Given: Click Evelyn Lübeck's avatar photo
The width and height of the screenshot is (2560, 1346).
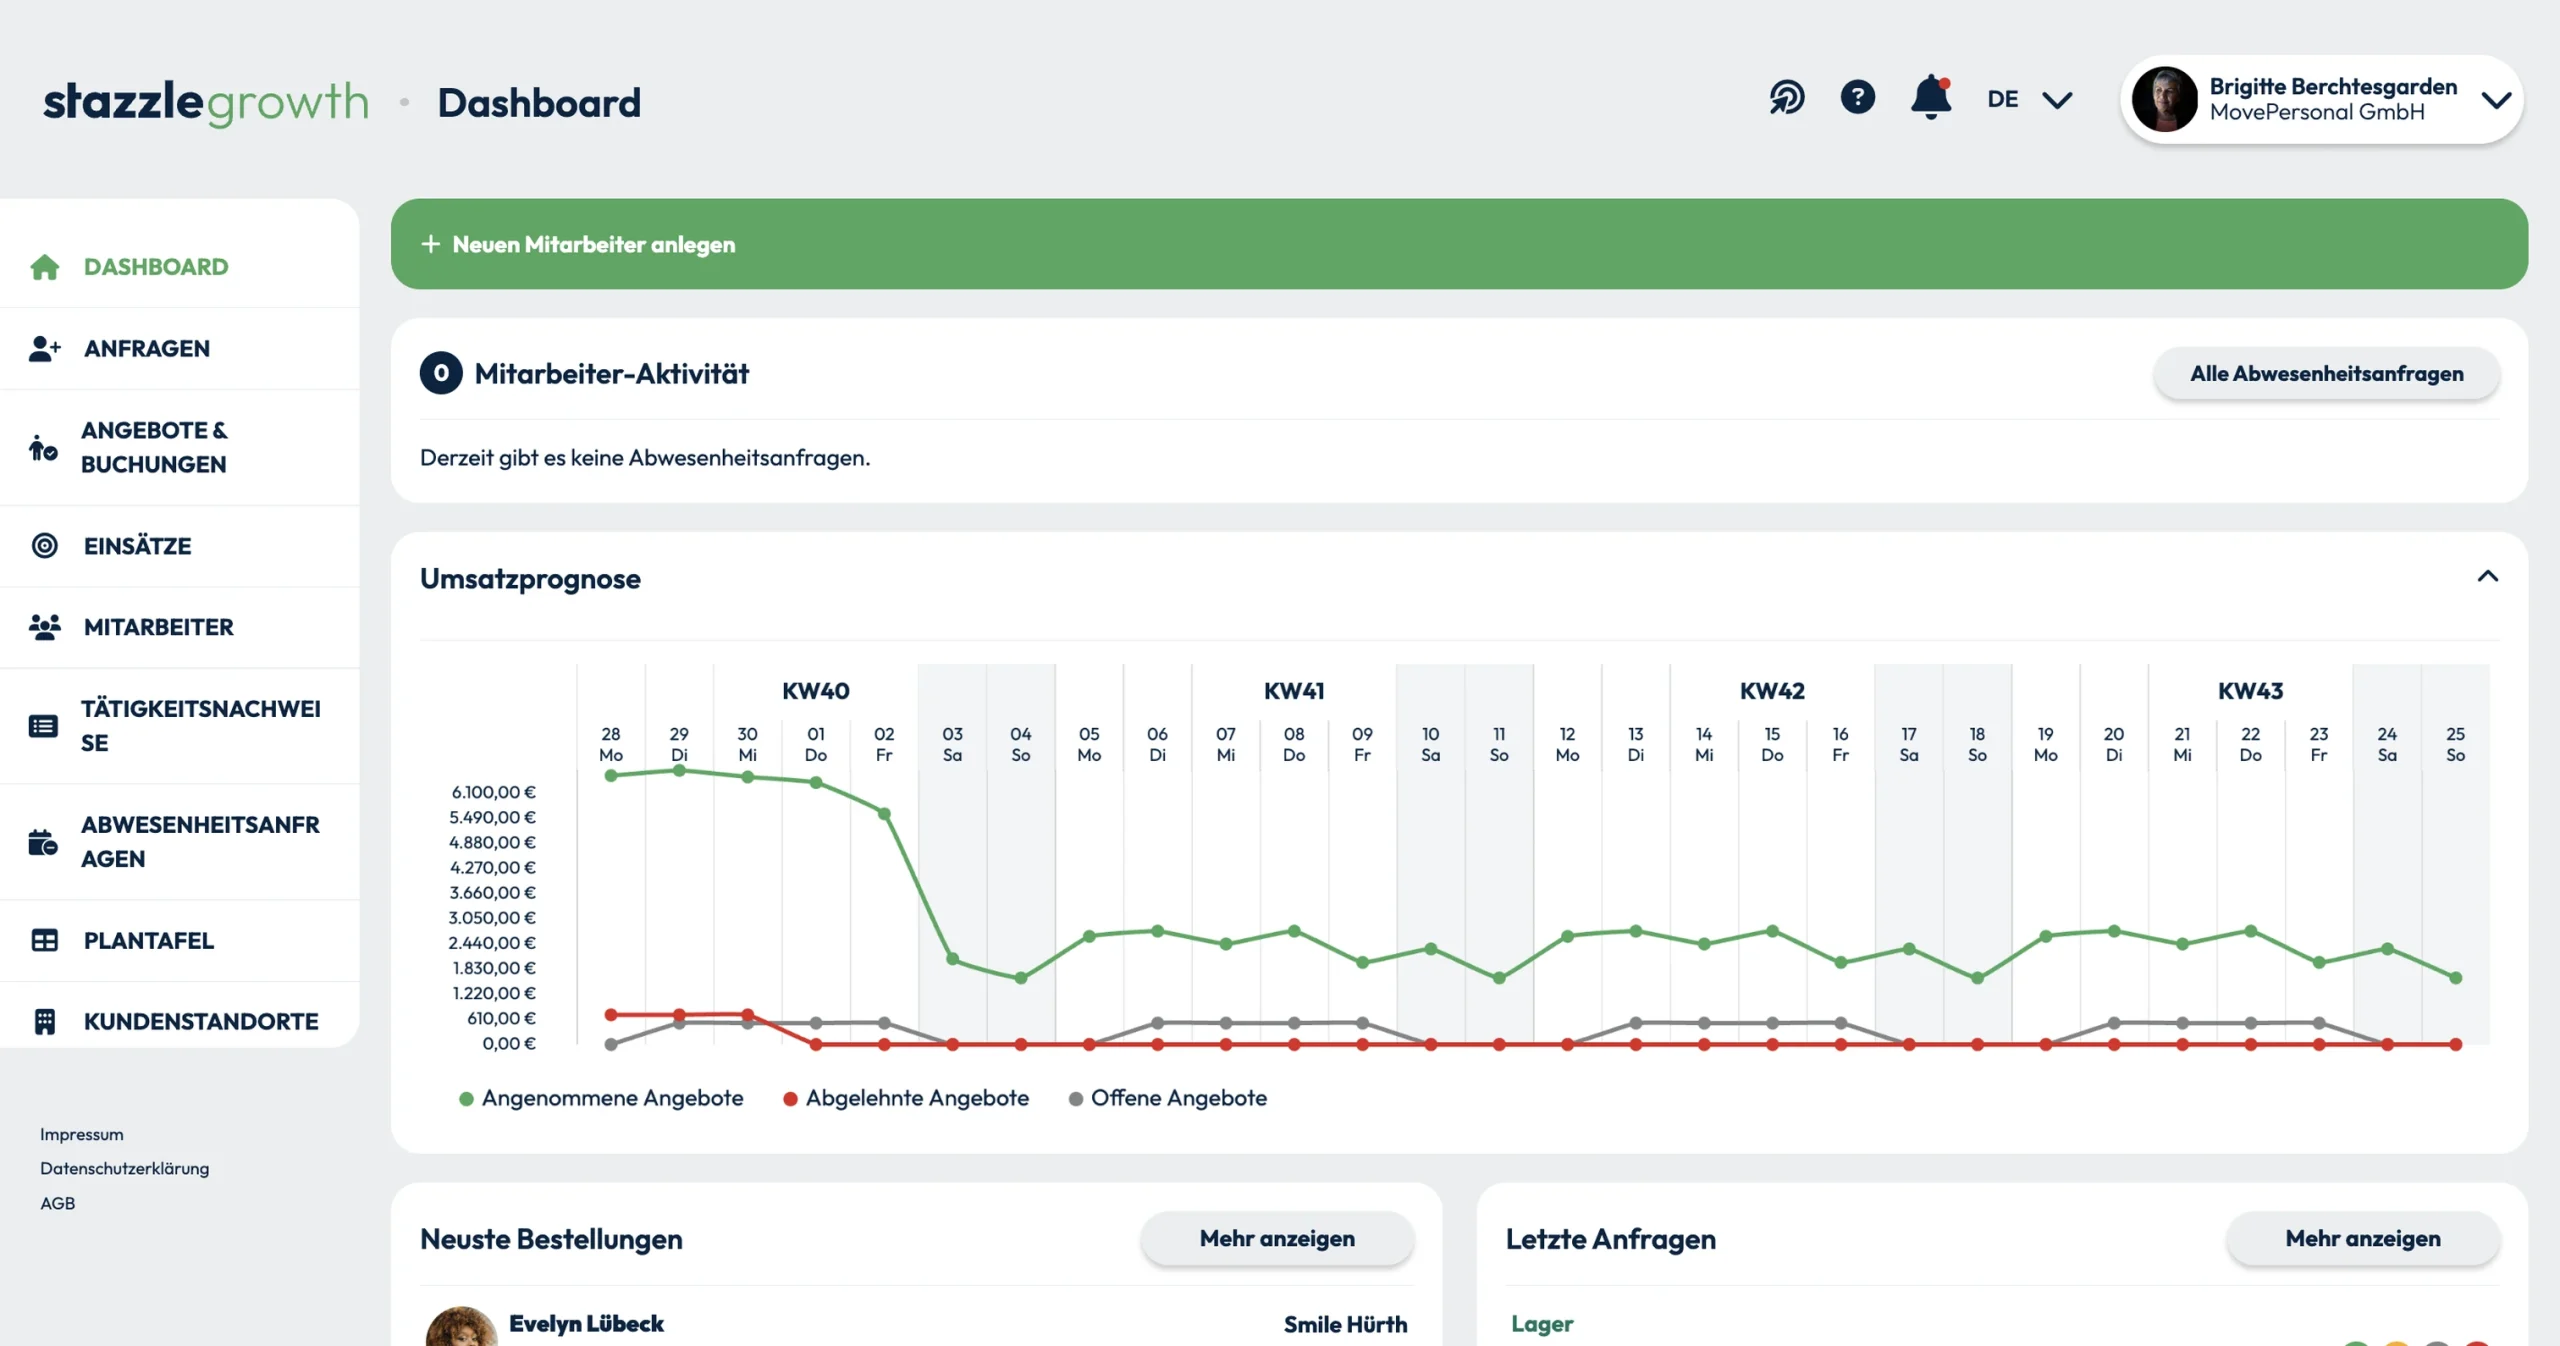Looking at the screenshot, I should coord(461,1327).
